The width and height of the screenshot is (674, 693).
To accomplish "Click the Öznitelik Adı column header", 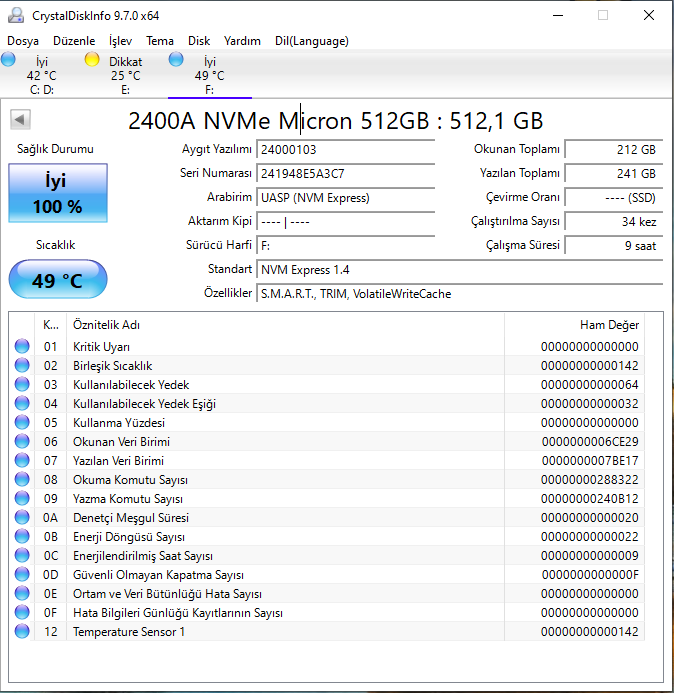I will 285,325.
